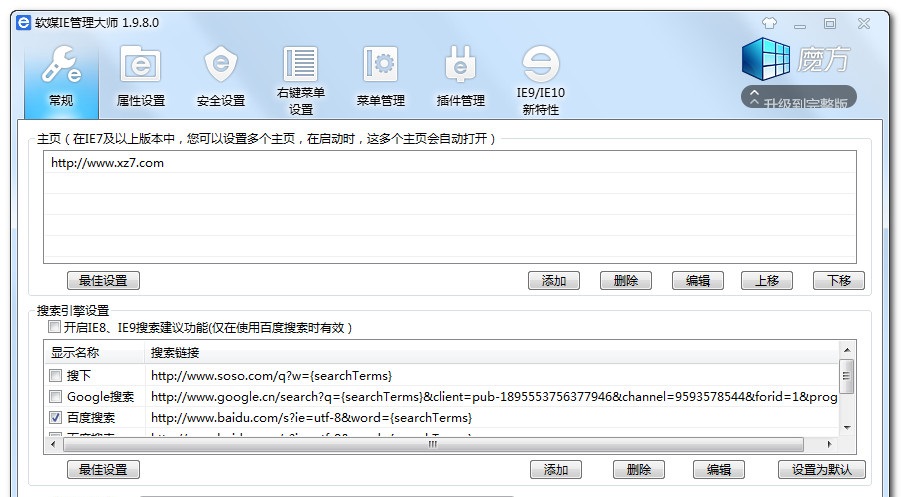
Task: Click the horizontal scrollbar thumb
Action: (433, 444)
